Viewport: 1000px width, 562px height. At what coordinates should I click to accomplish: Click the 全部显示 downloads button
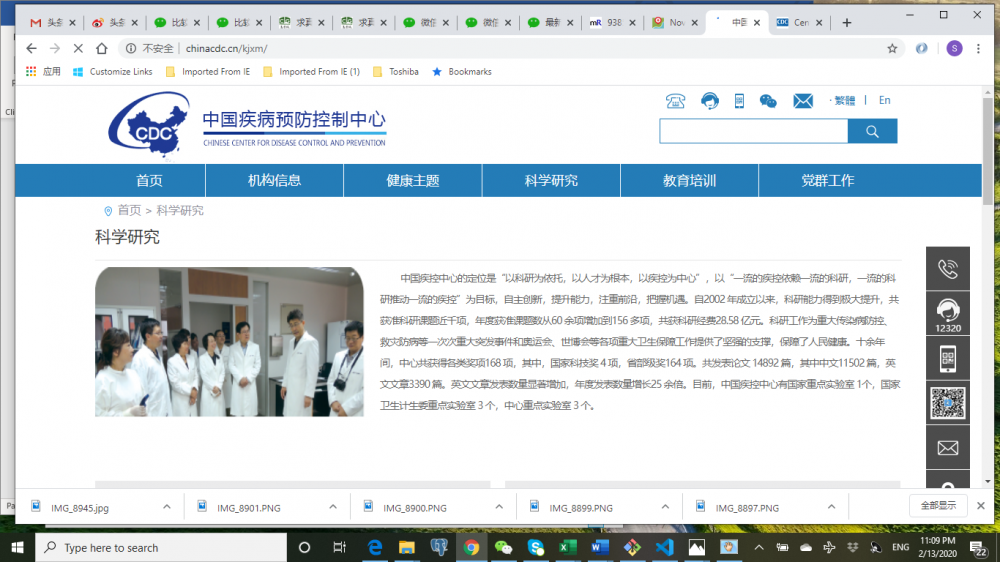[x=938, y=506]
